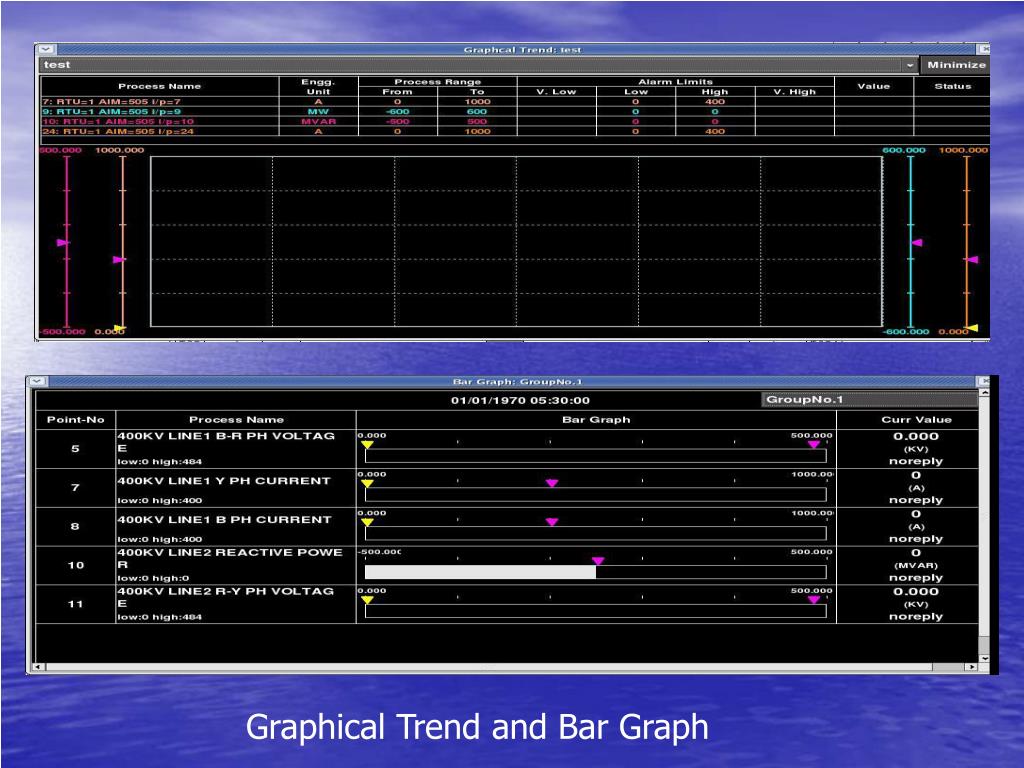1024x768 pixels.
Task: Click Point-No cell 7 in Bar Graph
Action: click(76, 487)
